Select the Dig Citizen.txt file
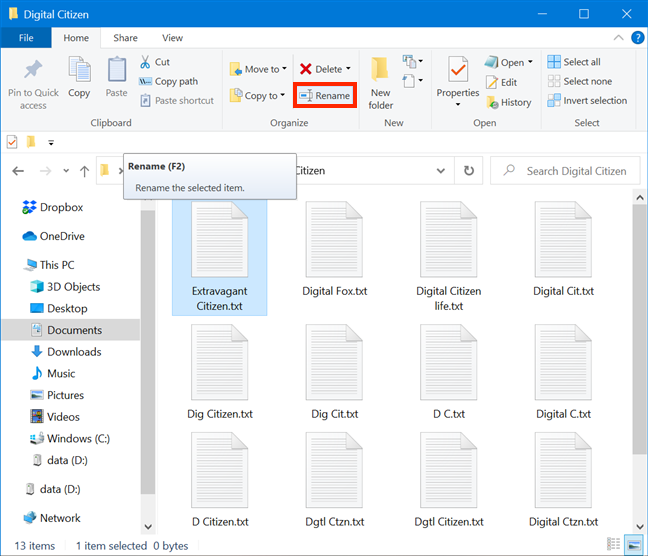This screenshot has height=556, width=648. tap(220, 373)
